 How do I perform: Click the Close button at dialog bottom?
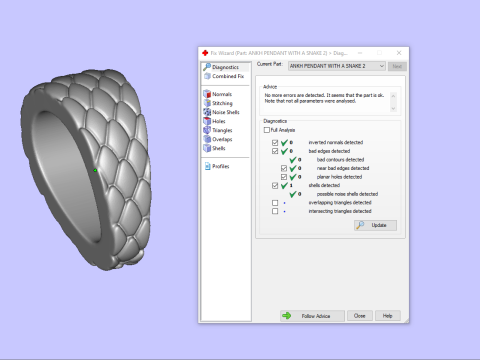(359, 316)
